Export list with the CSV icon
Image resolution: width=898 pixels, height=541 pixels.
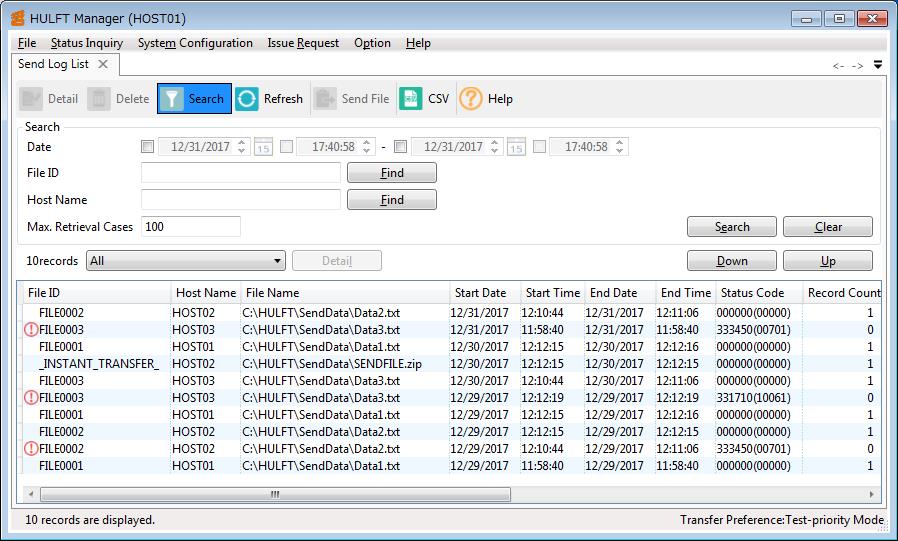click(411, 98)
